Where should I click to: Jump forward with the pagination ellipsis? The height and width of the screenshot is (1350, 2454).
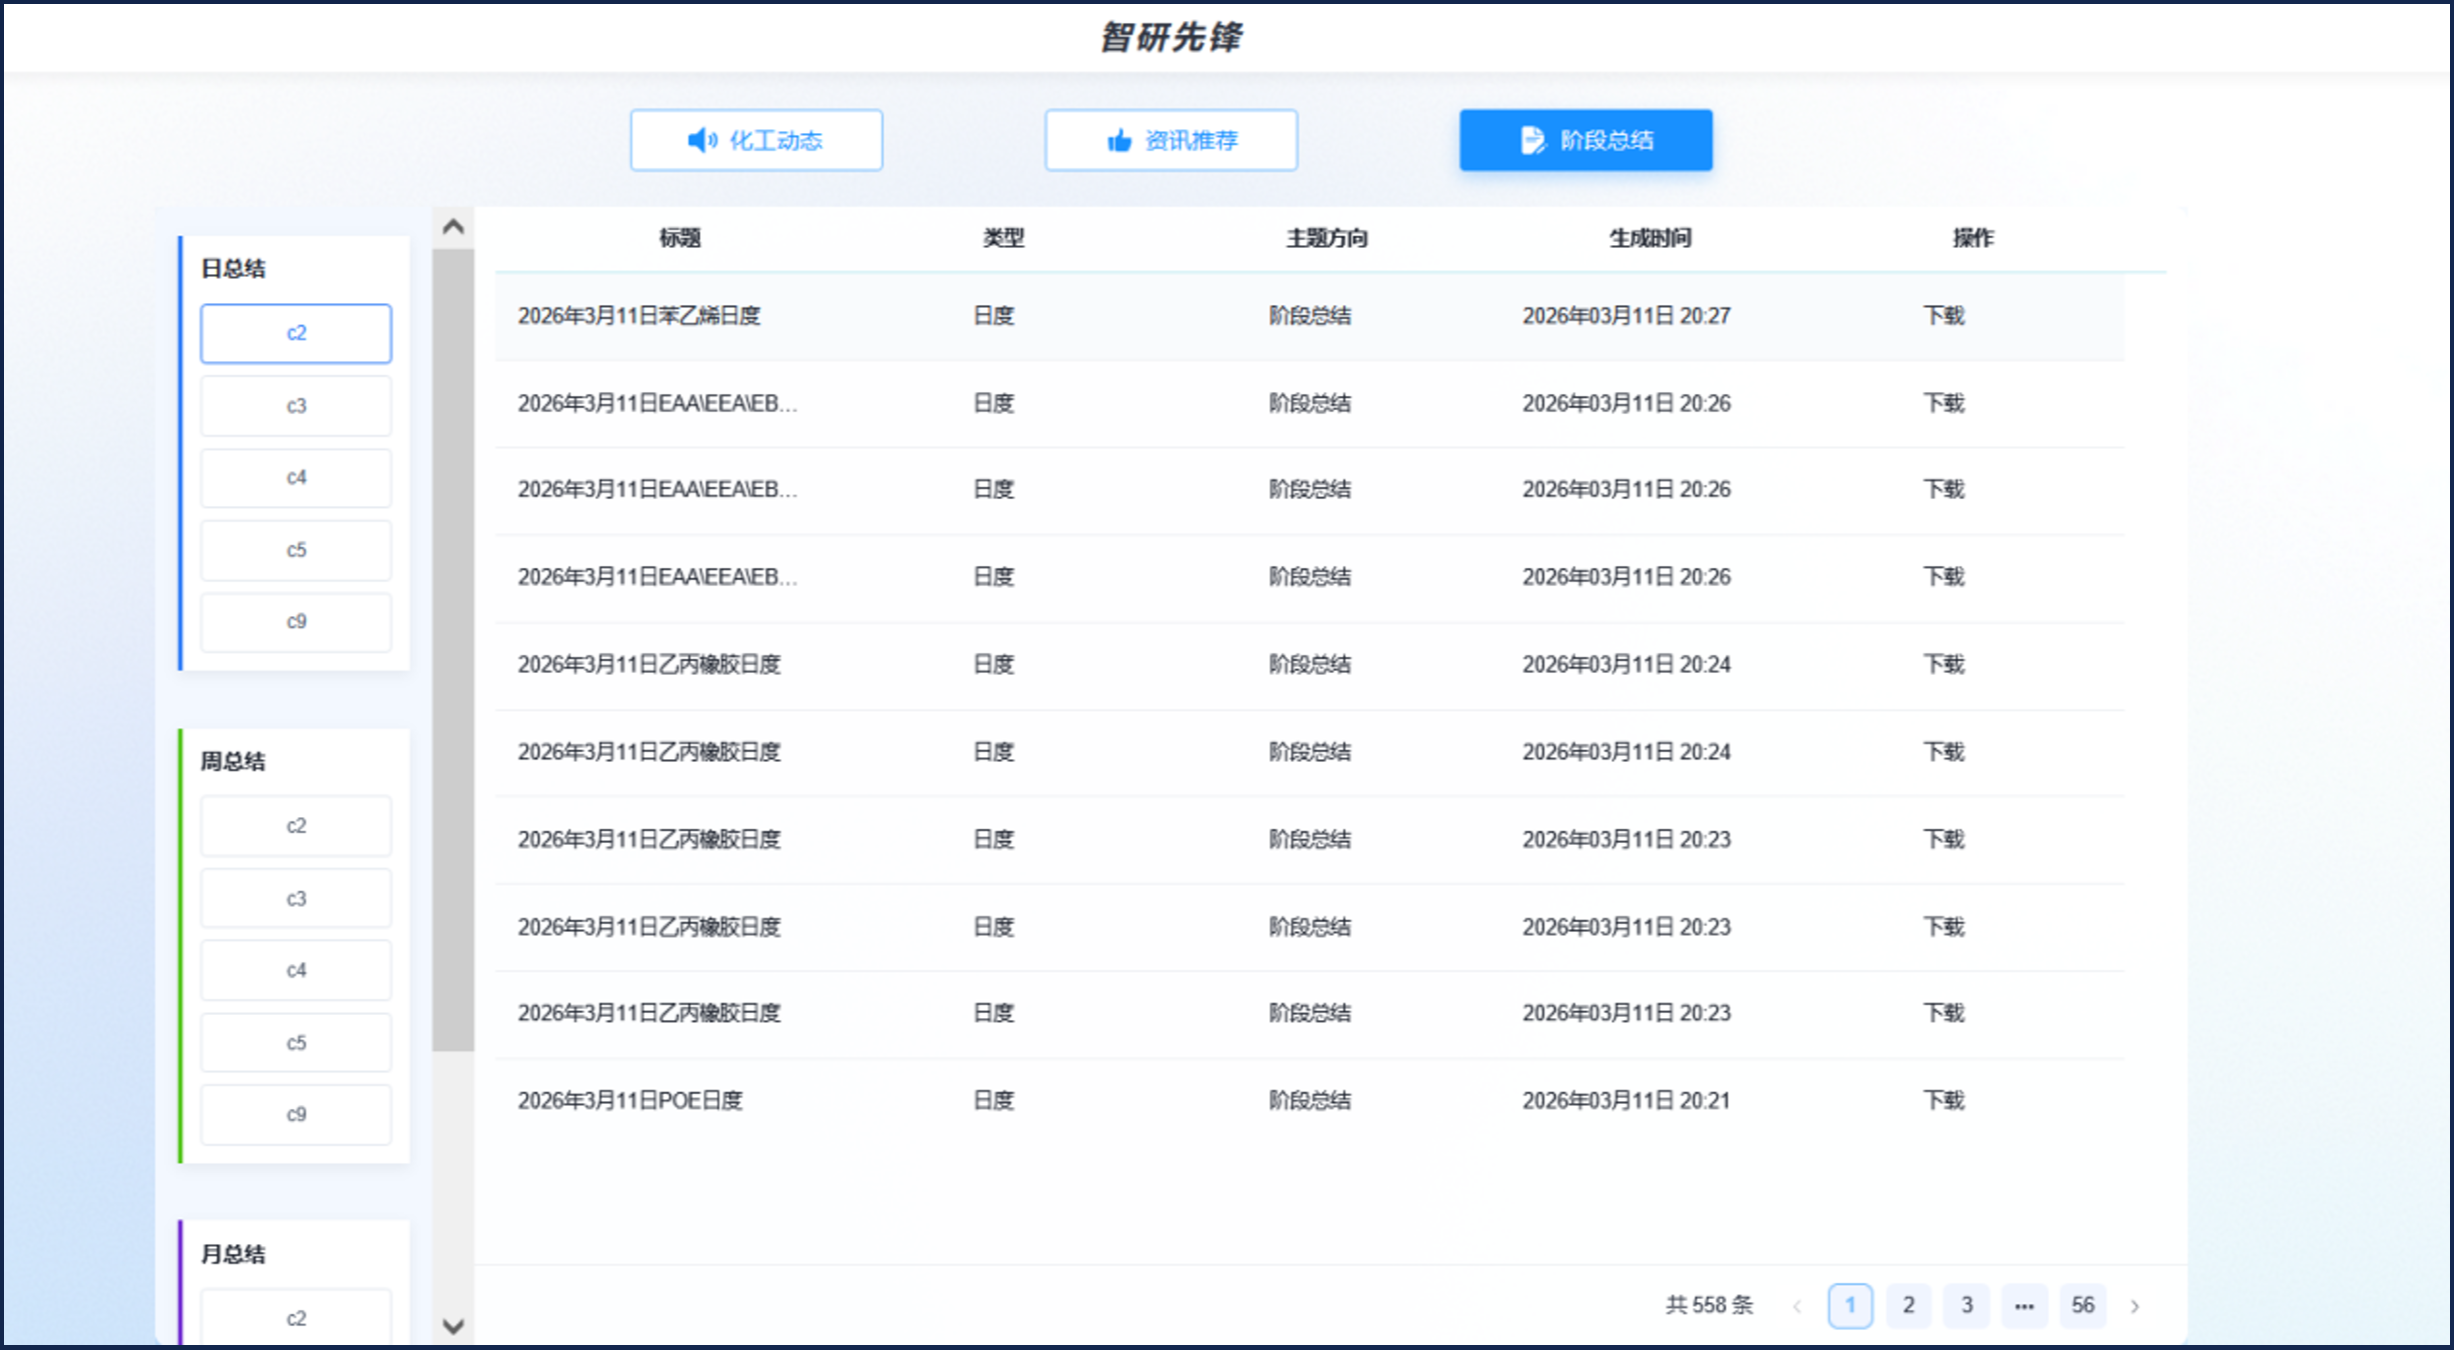[2024, 1306]
